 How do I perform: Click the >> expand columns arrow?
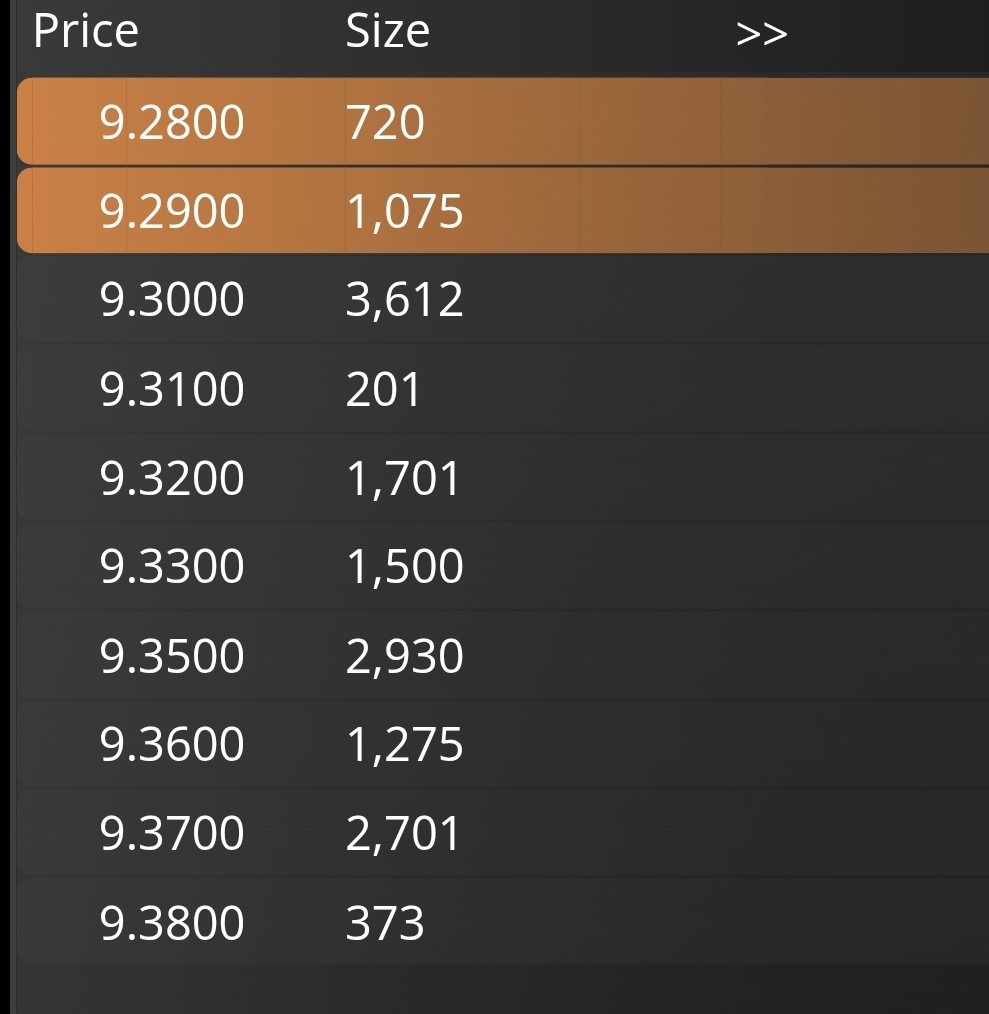click(761, 33)
